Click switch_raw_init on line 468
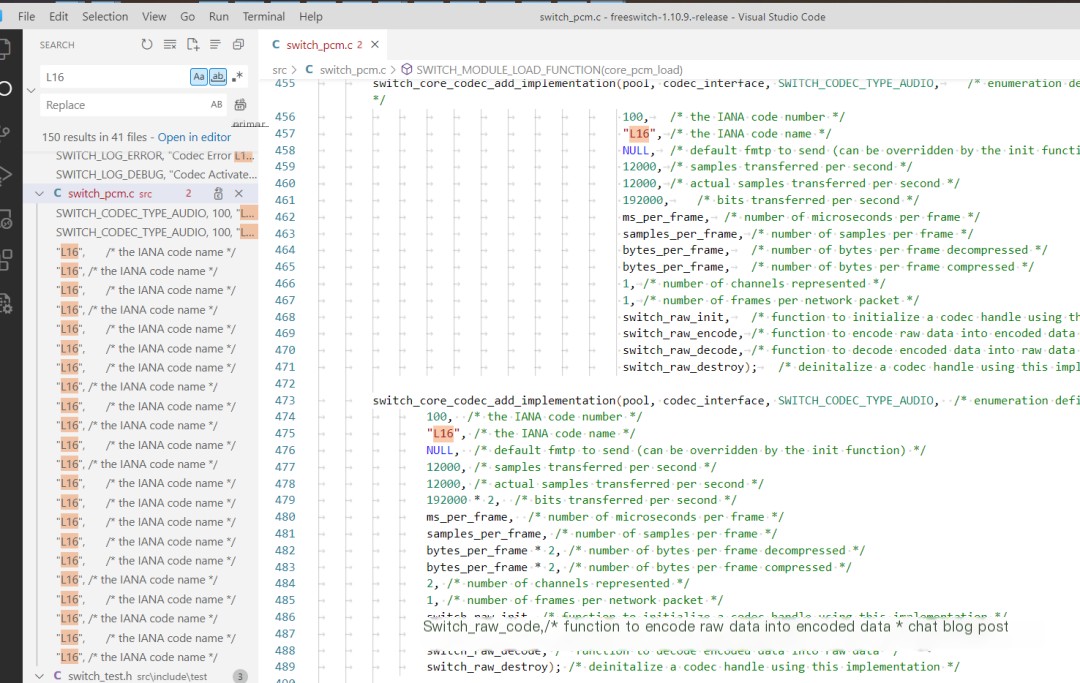Image resolution: width=1080 pixels, height=683 pixels. [673, 317]
